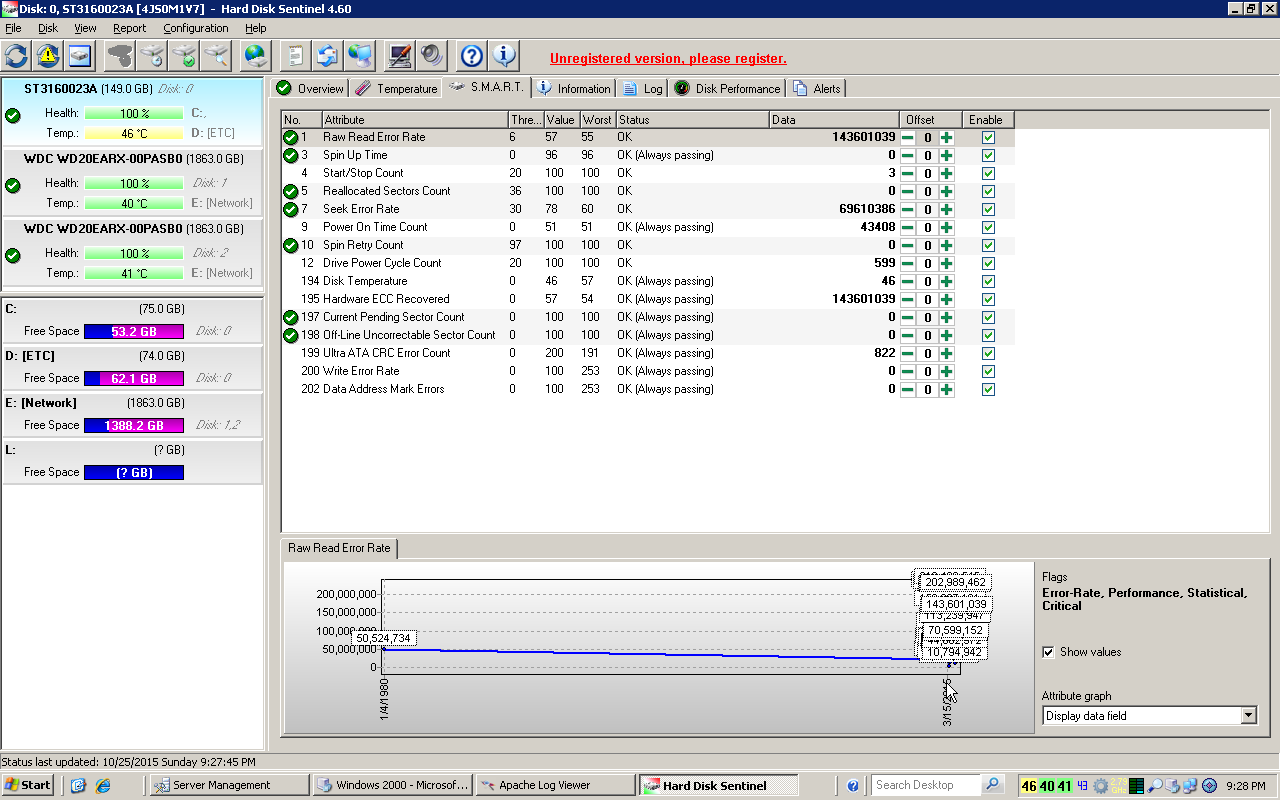
Task: Click the Start button
Action: pyautogui.click(x=28, y=785)
